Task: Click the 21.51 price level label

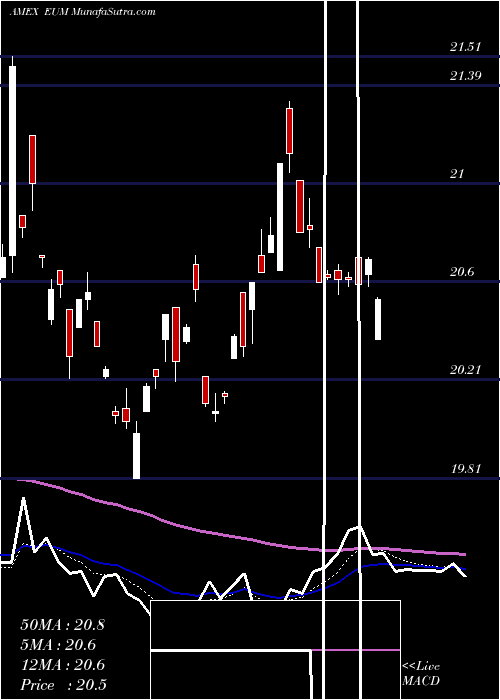Action: click(x=465, y=46)
